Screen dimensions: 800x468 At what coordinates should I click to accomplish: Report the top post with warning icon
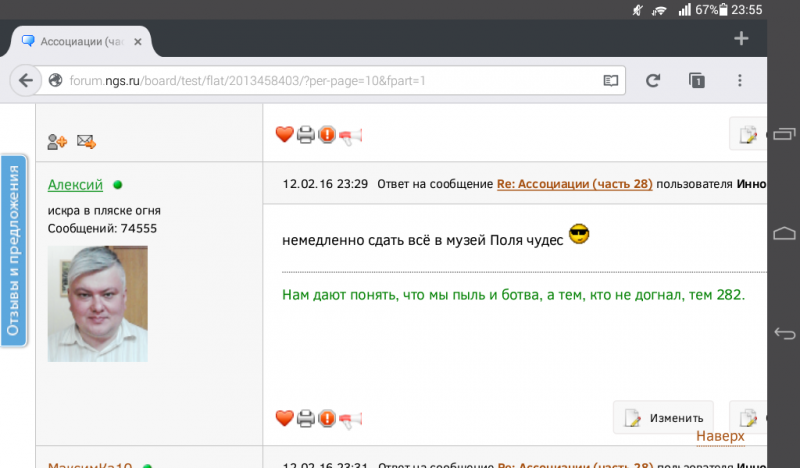click(x=327, y=134)
